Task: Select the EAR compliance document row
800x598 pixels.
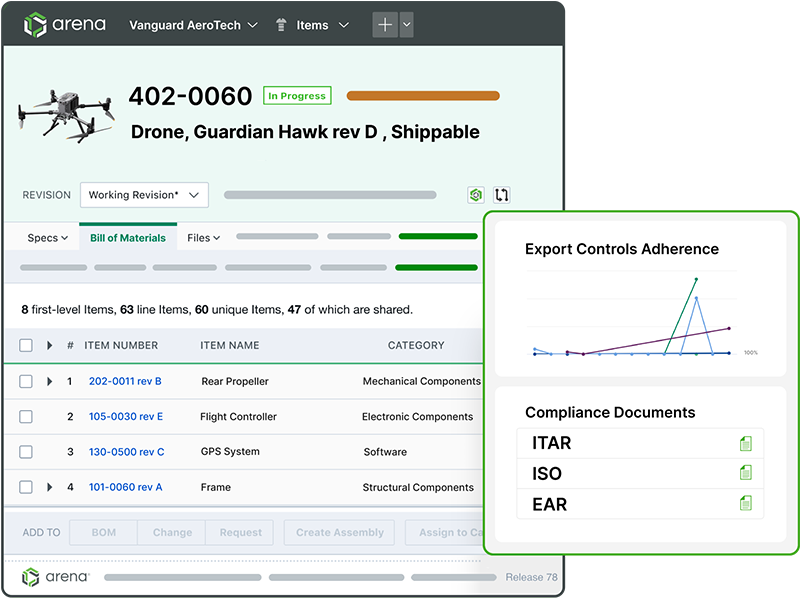Action: [x=640, y=504]
